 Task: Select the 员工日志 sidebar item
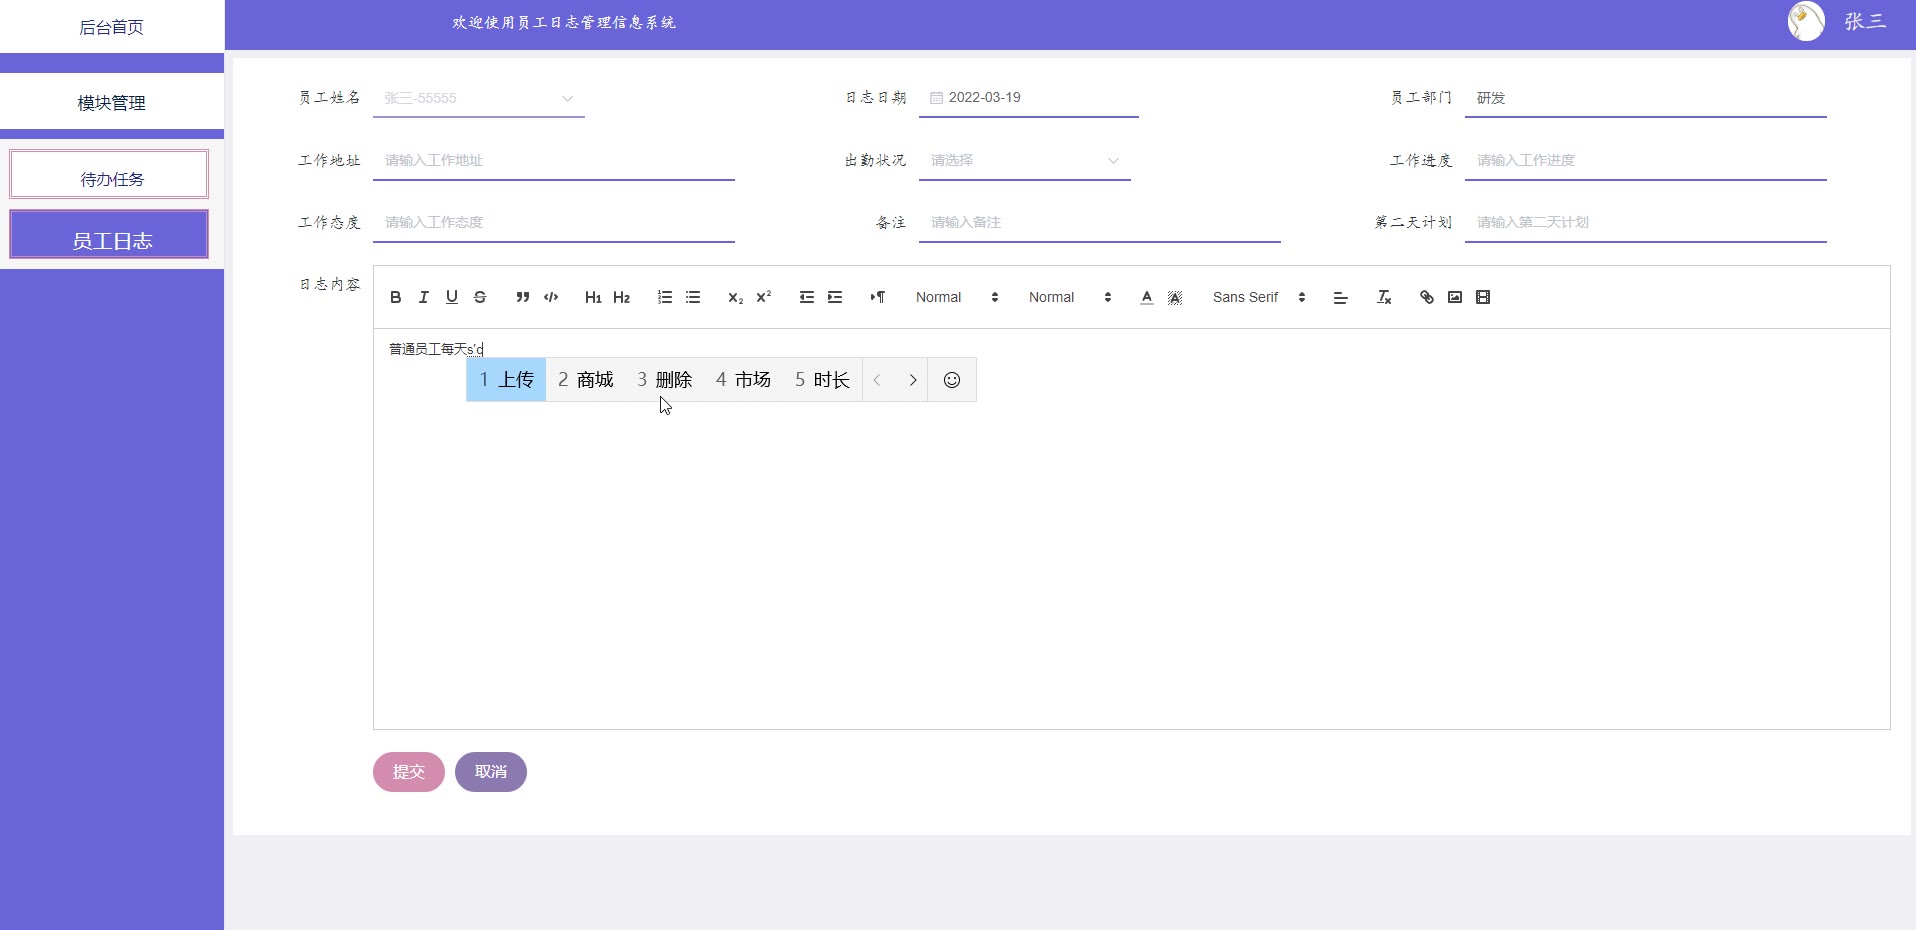pyautogui.click(x=109, y=235)
